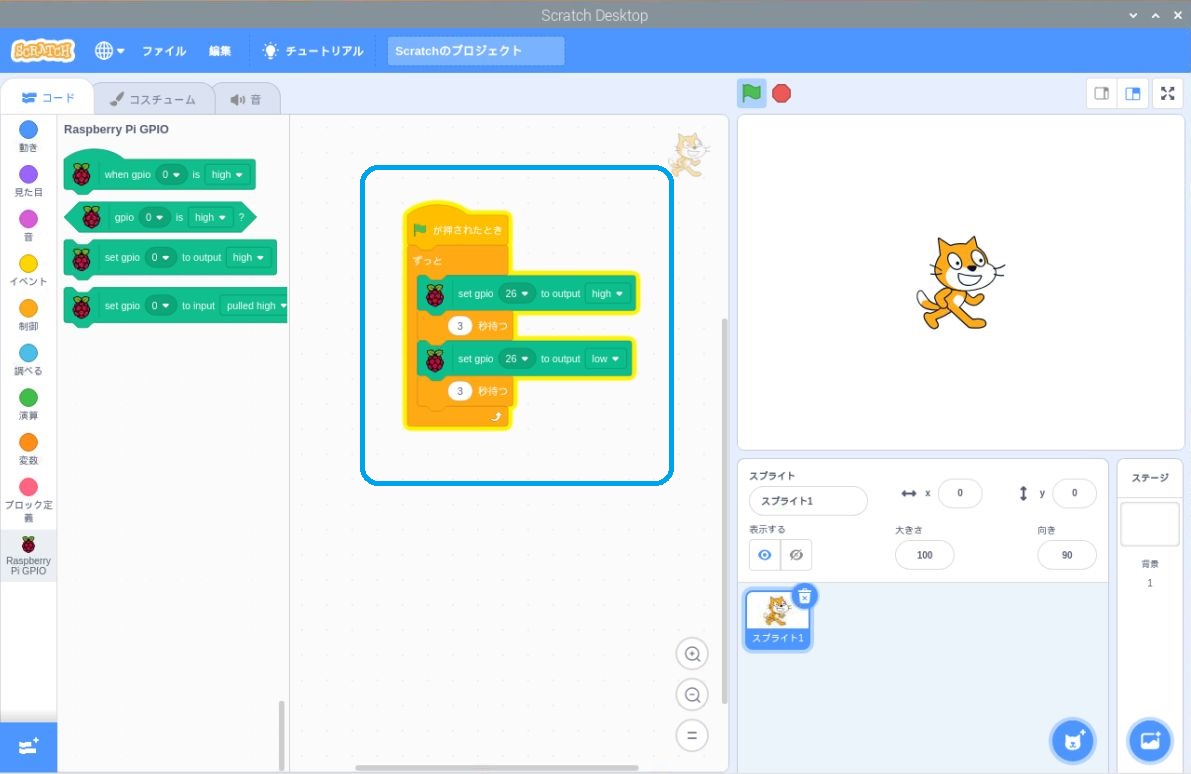The image size is (1191, 774).
Task: Run the project with the green flag
Action: point(751,92)
